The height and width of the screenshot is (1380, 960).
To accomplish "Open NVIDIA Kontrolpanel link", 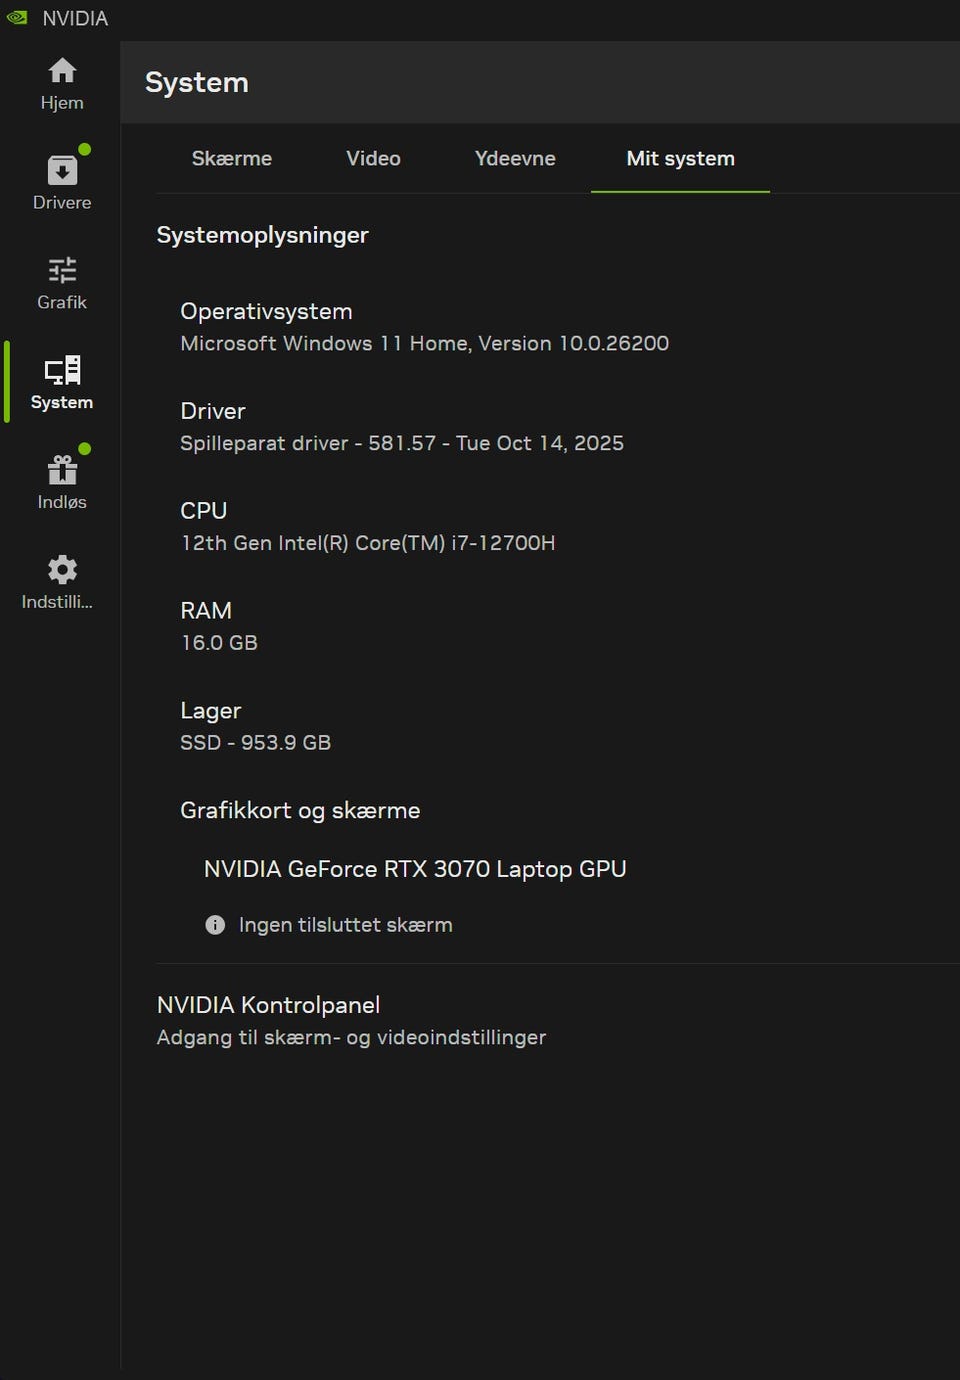I will coord(268,1005).
